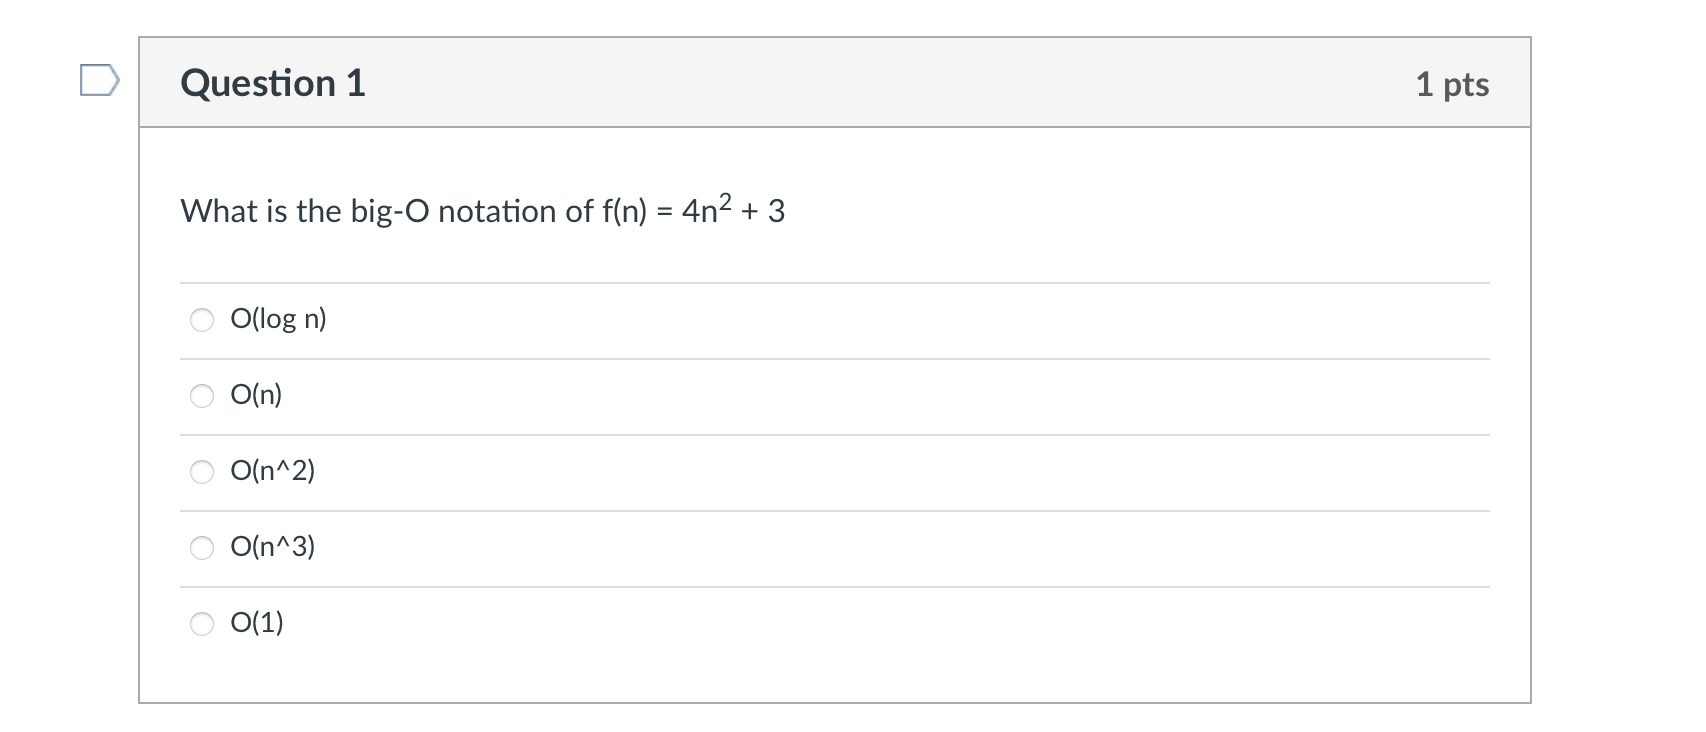Image resolution: width=1706 pixels, height=732 pixels.
Task: Click the O(n^3) answer text
Action: point(273,547)
